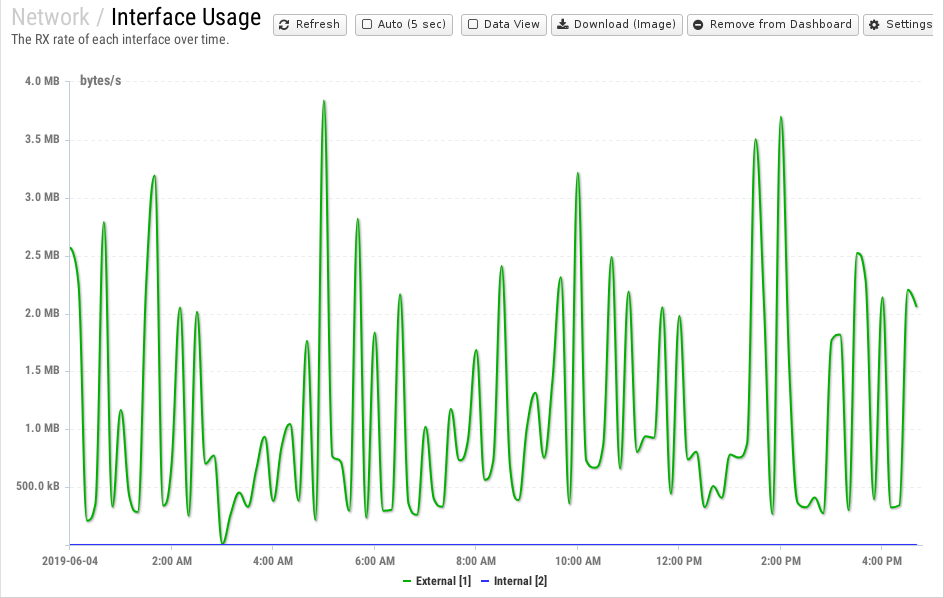Click the 4:00 PM axis label
The height and width of the screenshot is (598, 944).
pos(881,561)
